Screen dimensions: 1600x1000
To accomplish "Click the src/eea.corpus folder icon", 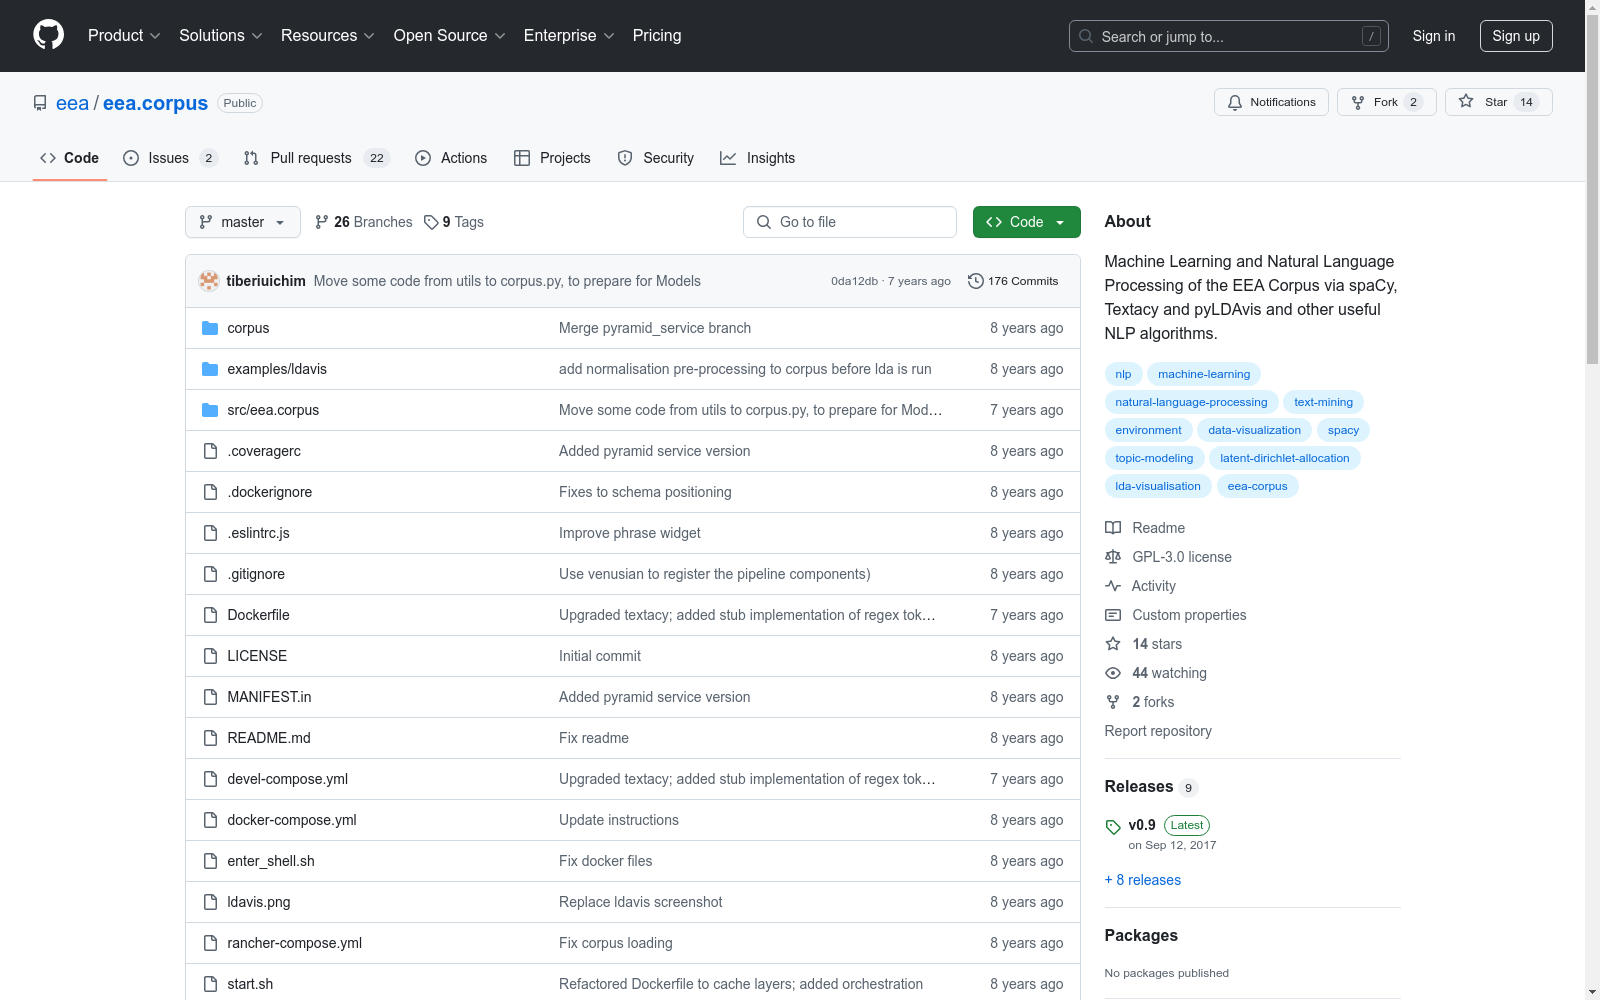I will point(210,410).
